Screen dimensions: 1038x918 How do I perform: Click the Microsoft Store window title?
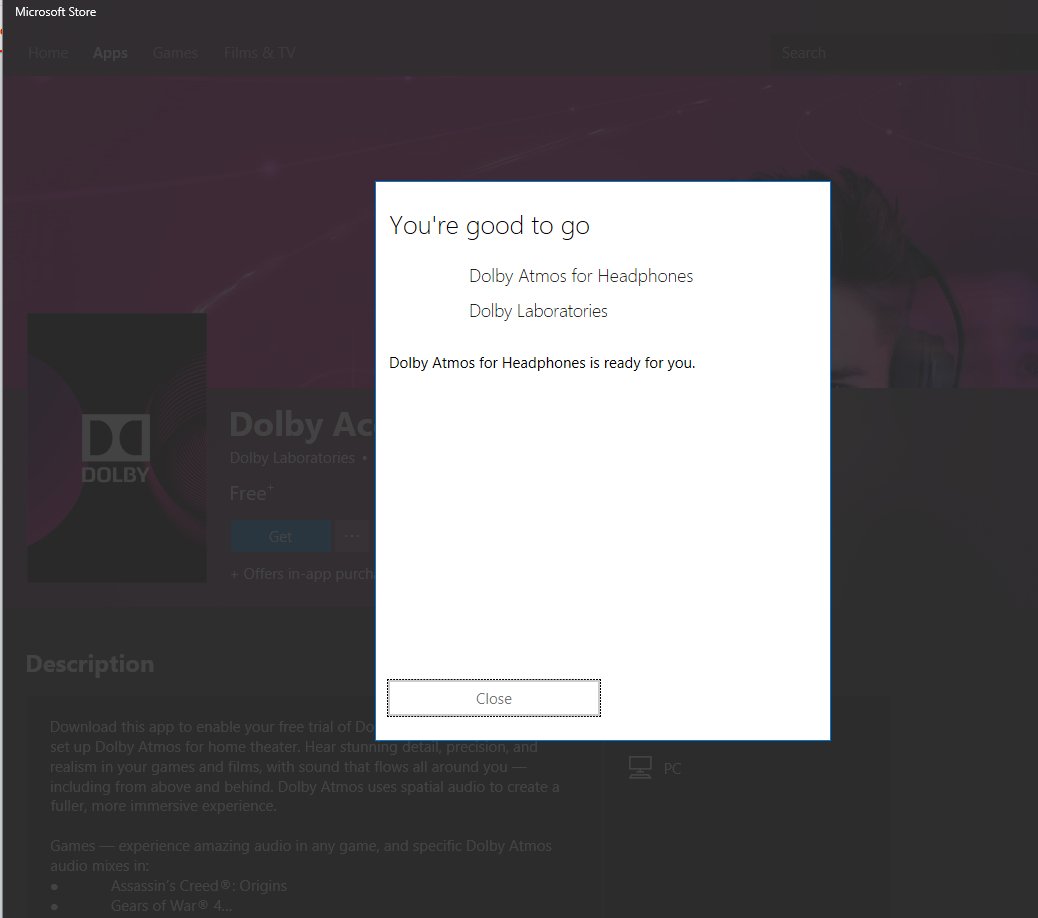click(x=56, y=12)
